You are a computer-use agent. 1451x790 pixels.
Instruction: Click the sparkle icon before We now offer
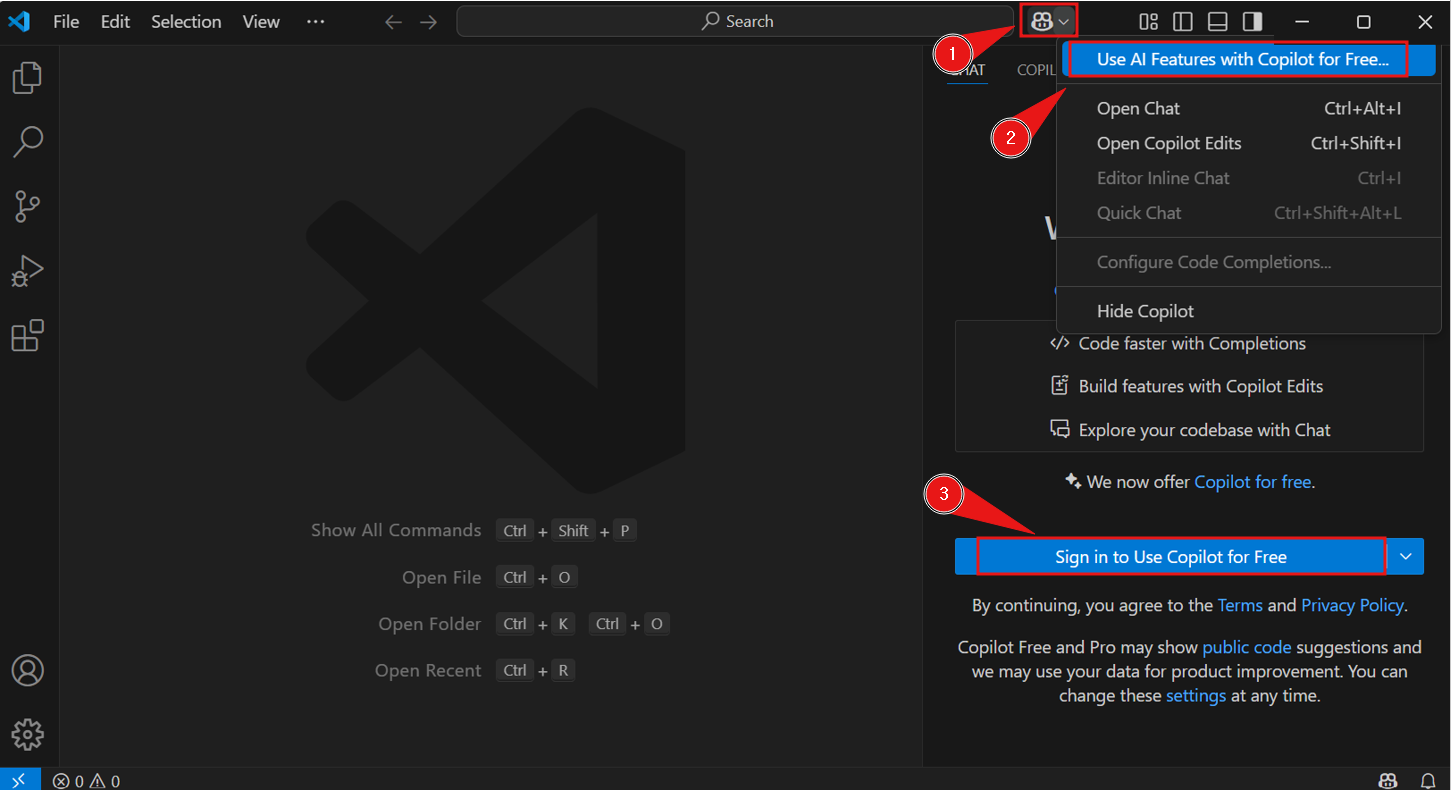(x=1073, y=481)
